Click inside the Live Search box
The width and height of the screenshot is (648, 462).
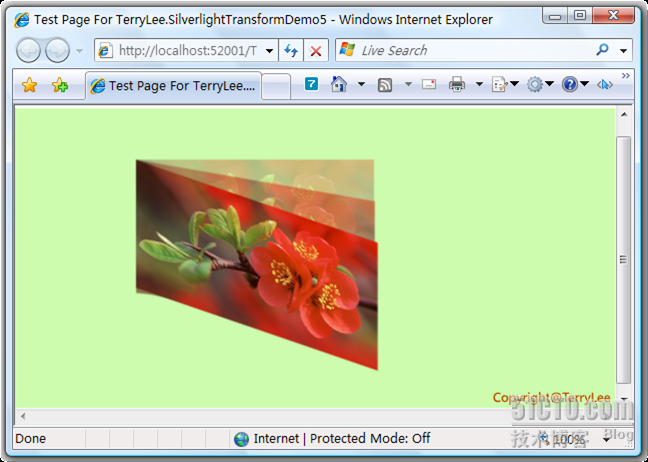click(x=465, y=50)
